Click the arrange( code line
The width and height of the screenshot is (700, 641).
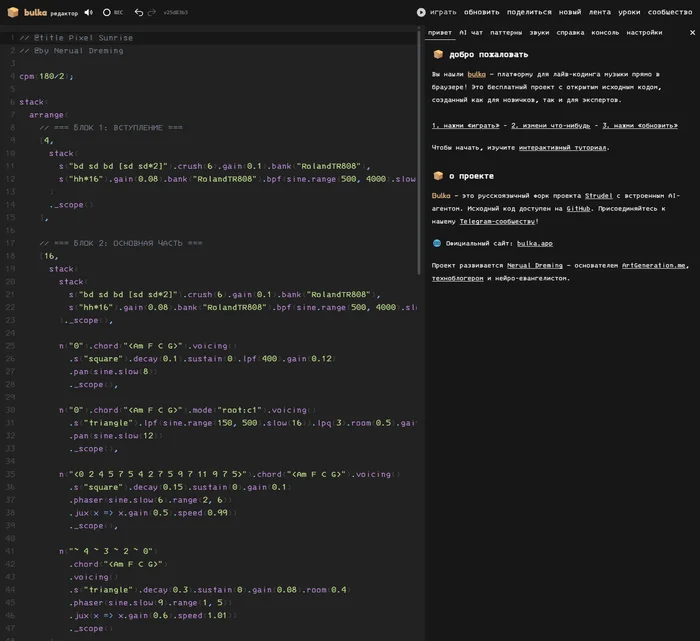(49, 115)
